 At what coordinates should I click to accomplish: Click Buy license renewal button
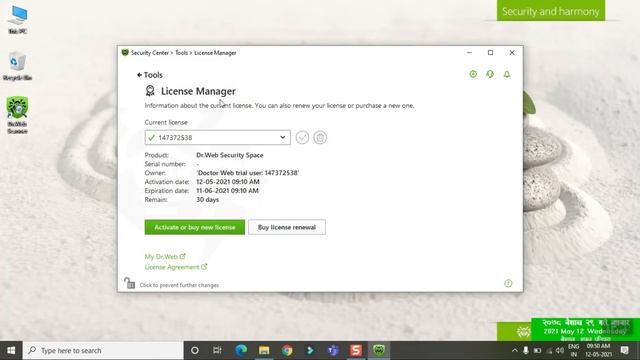tap(287, 227)
